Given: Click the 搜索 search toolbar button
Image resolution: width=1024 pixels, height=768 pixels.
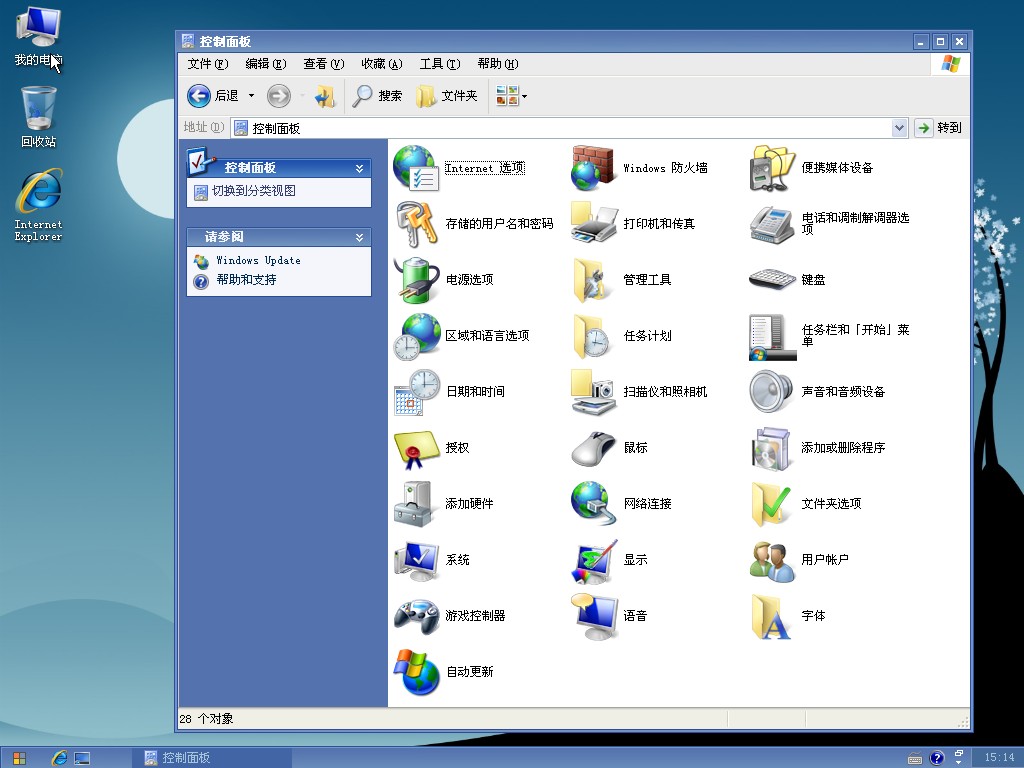Looking at the screenshot, I should click(x=377, y=96).
